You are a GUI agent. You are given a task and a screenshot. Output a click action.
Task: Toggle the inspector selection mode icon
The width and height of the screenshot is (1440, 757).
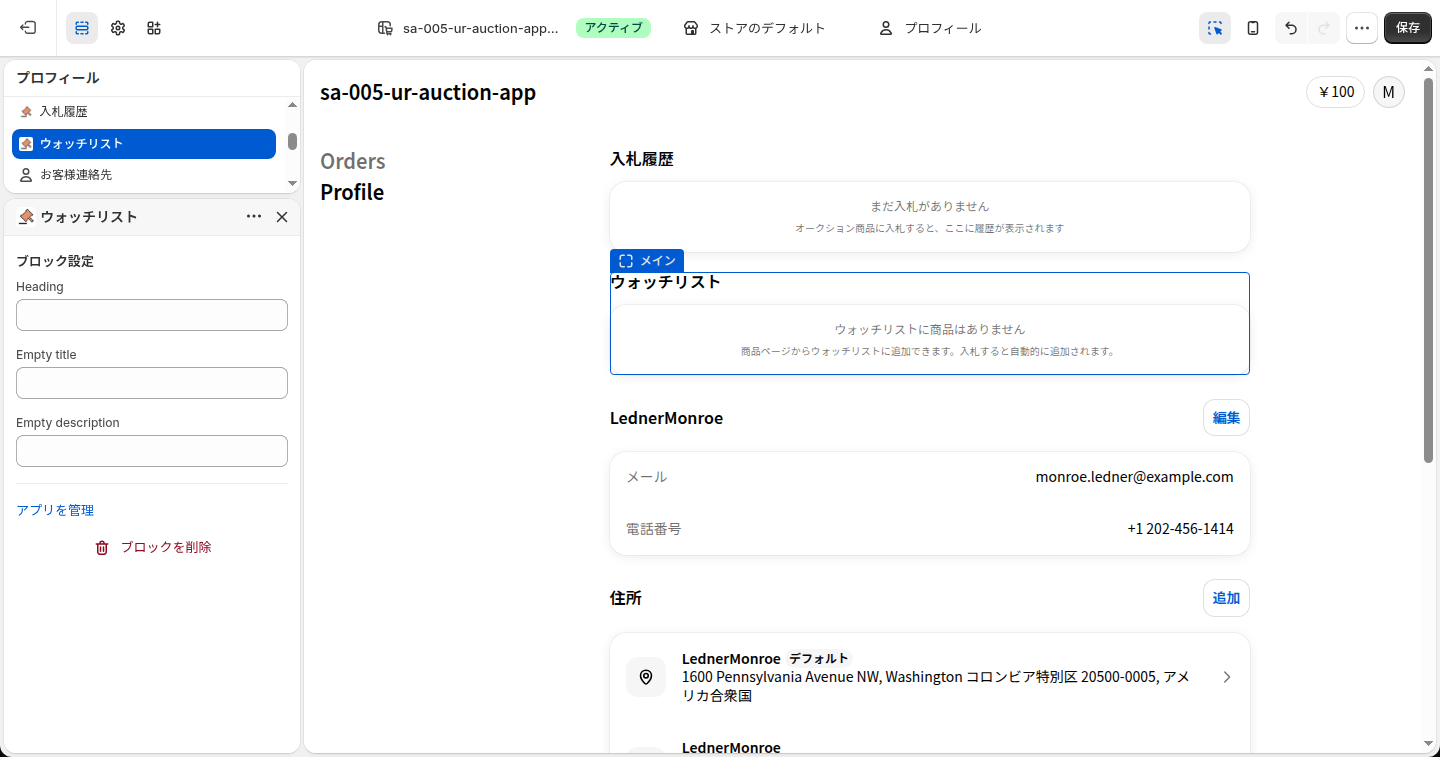click(x=1215, y=28)
